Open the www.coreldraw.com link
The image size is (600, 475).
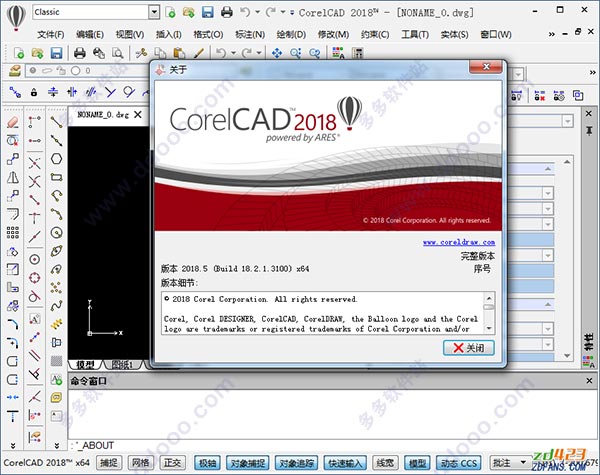[x=459, y=242]
